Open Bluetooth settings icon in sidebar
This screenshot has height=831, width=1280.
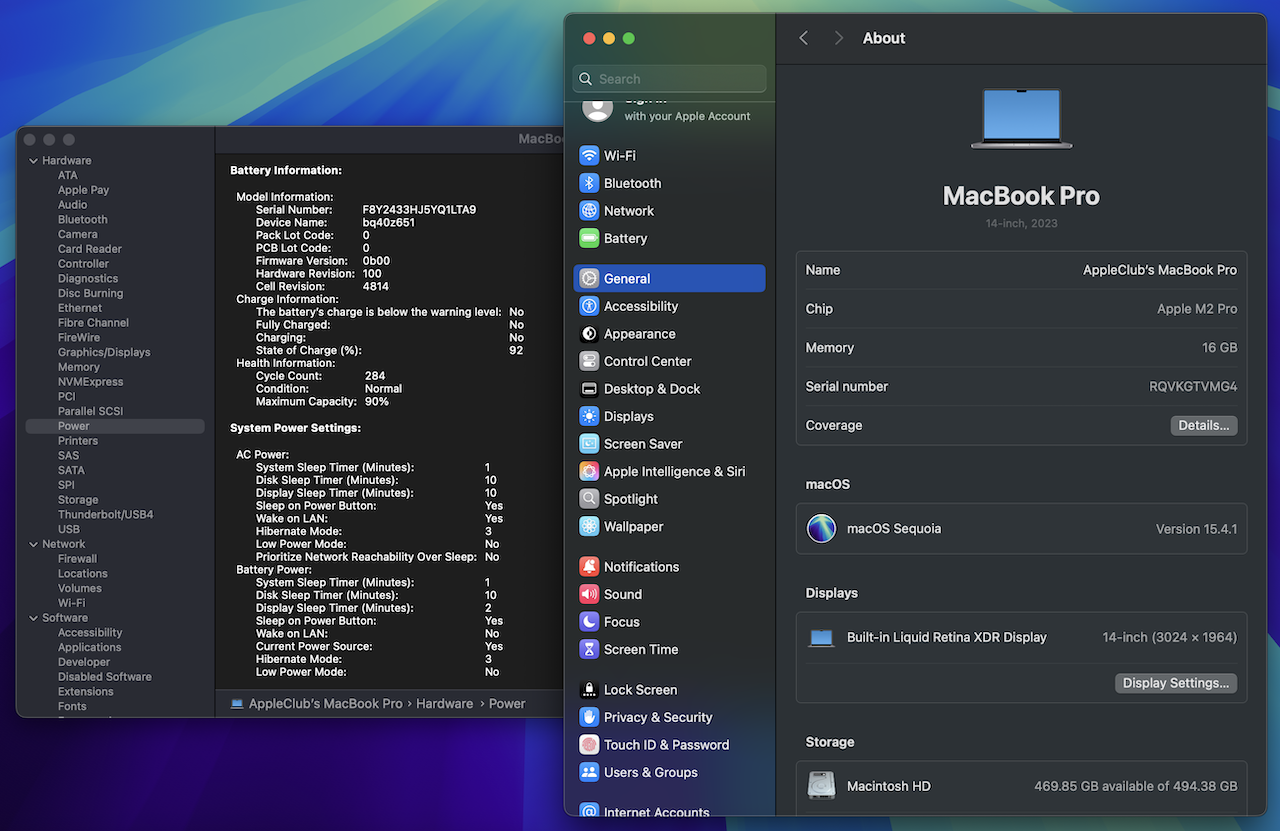coord(589,183)
